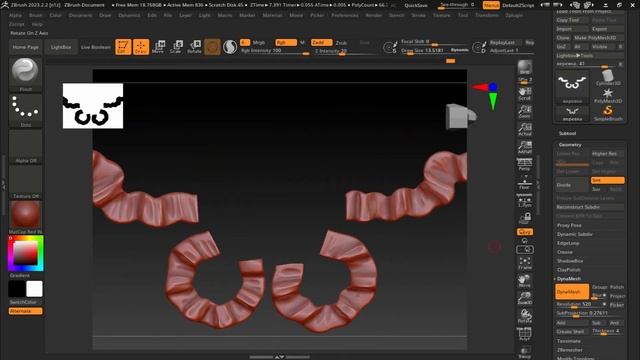Toggle the Rgb channel button
640x360 pixels.
[x=286, y=42]
